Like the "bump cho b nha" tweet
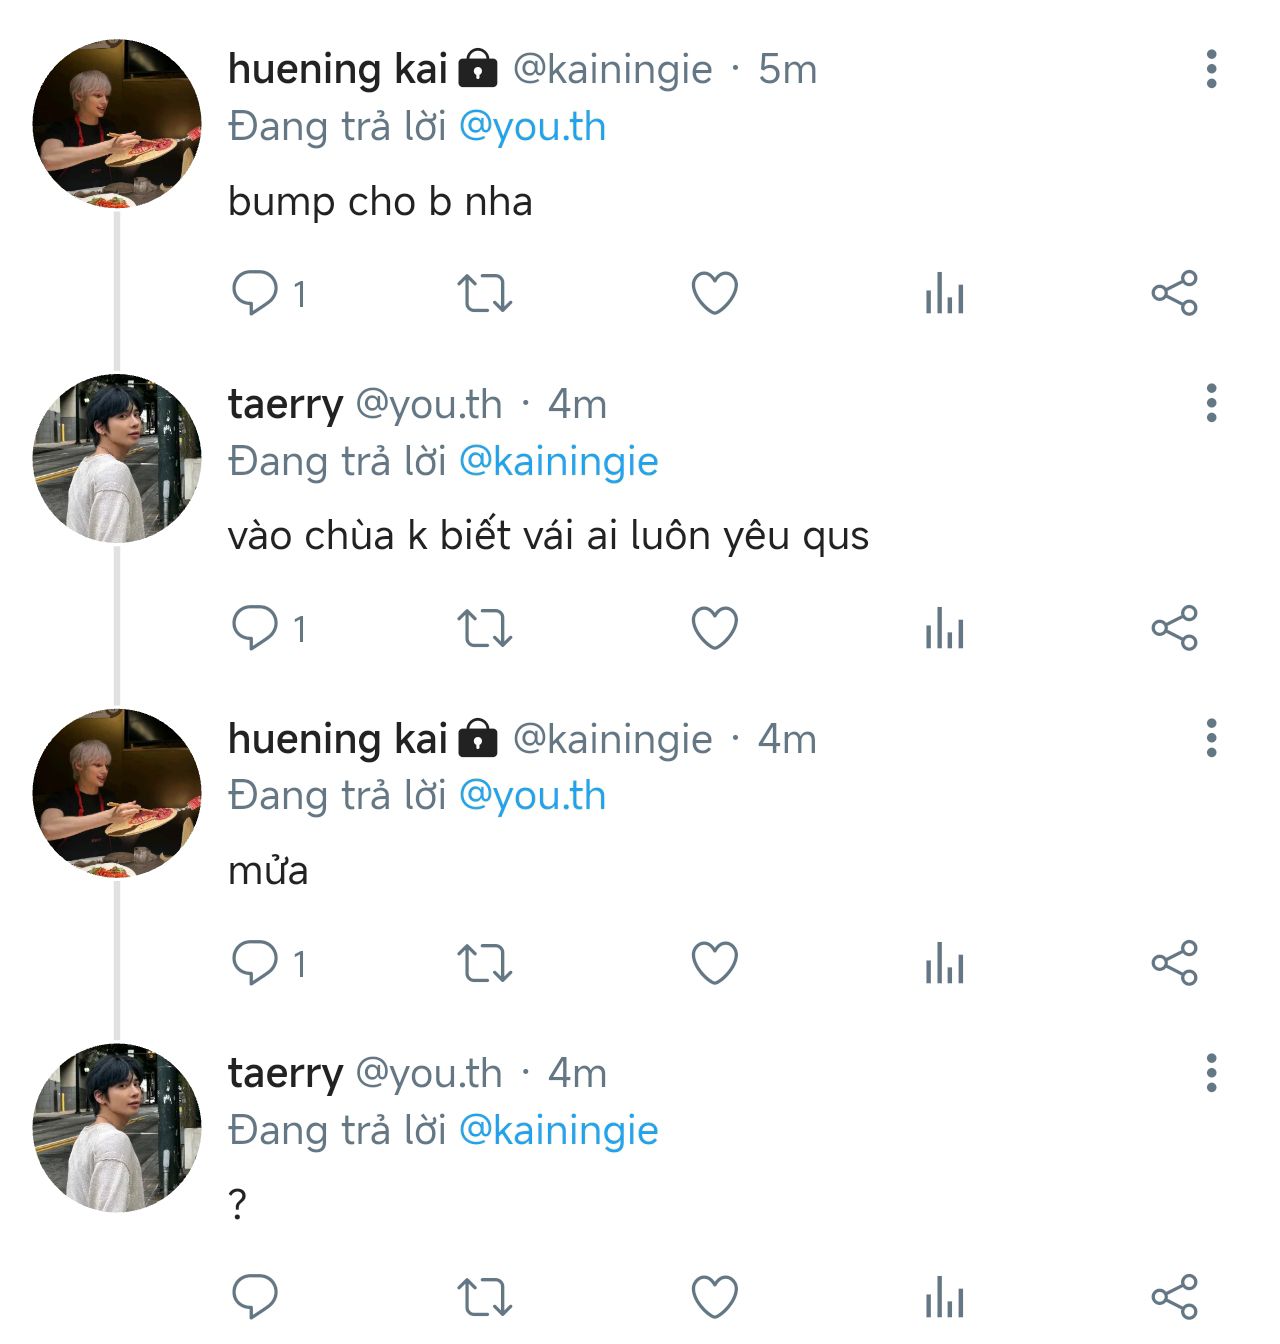1280x1344 pixels. tap(714, 293)
